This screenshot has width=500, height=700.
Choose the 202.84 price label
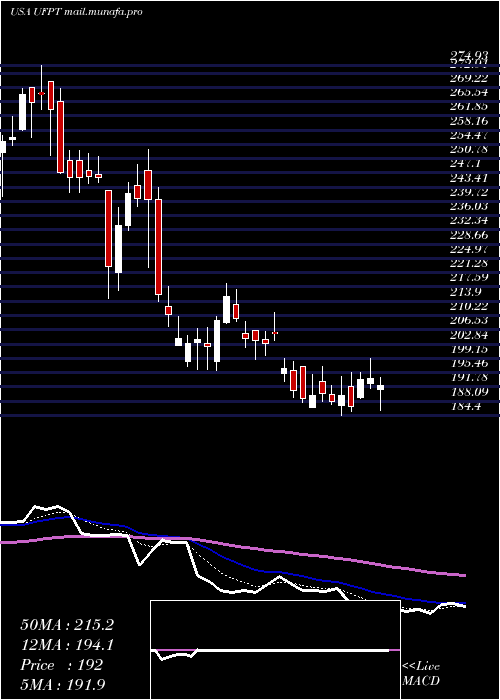(x=469, y=335)
